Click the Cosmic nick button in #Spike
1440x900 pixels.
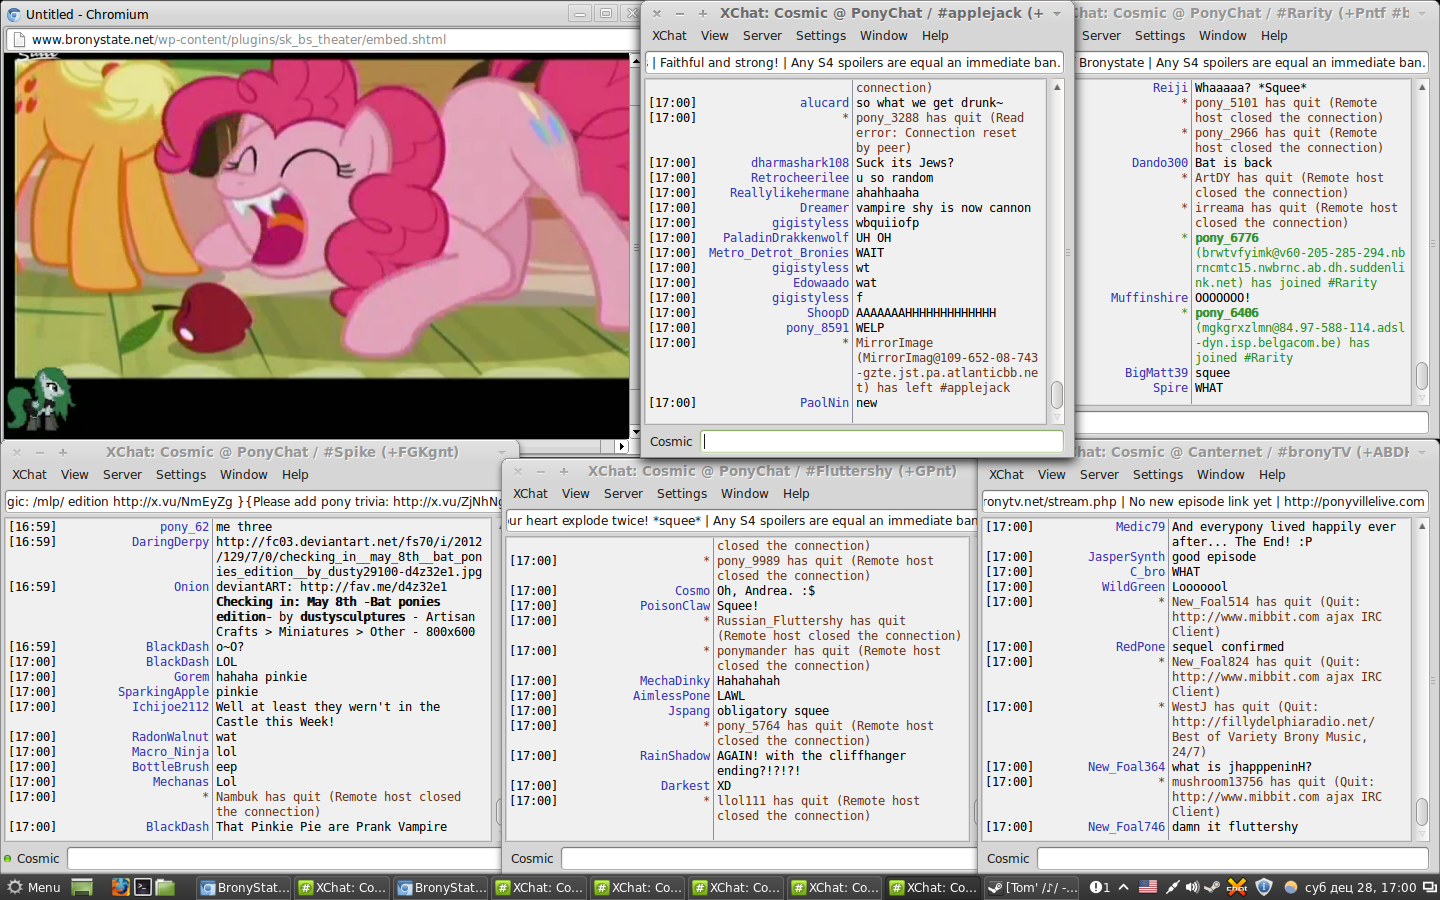pyautogui.click(x=38, y=858)
